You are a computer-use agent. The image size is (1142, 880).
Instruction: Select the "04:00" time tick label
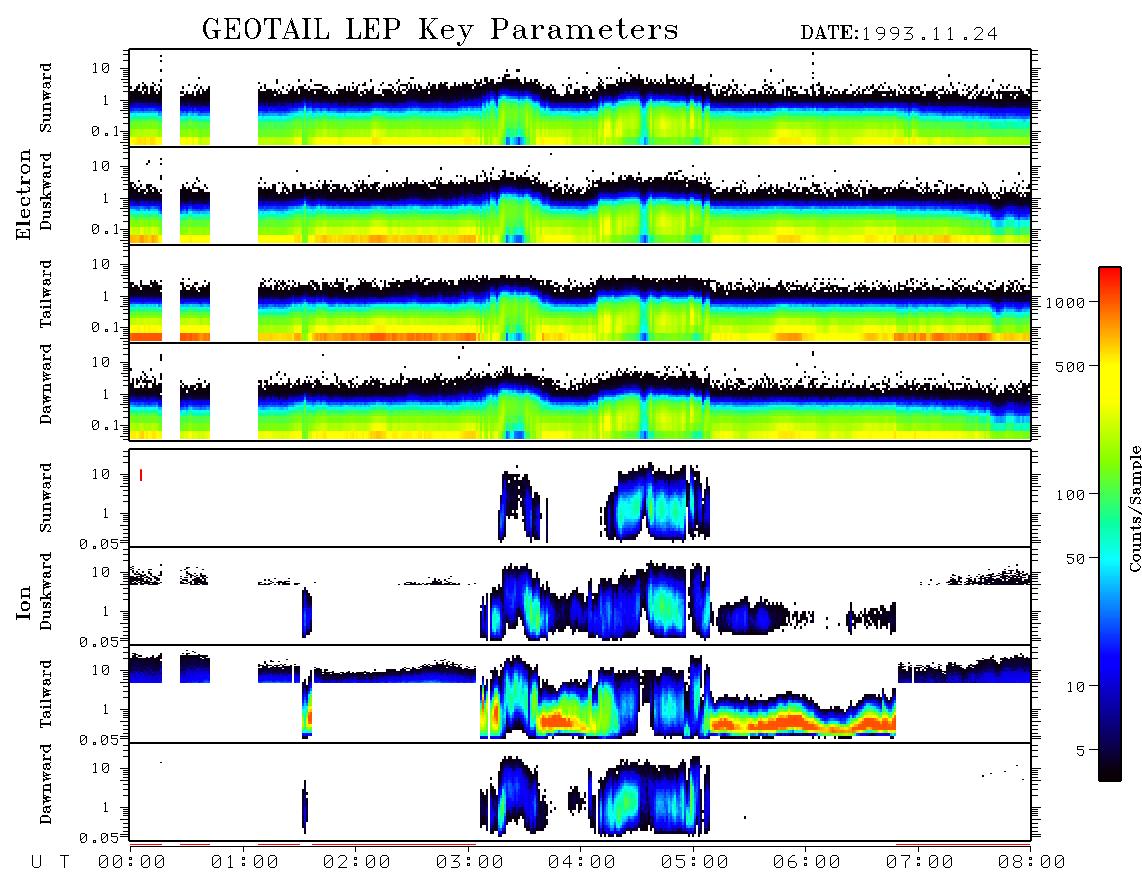coord(582,862)
